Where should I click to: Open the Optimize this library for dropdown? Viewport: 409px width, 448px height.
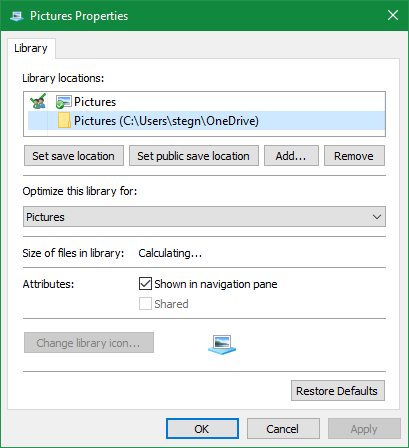pos(204,217)
